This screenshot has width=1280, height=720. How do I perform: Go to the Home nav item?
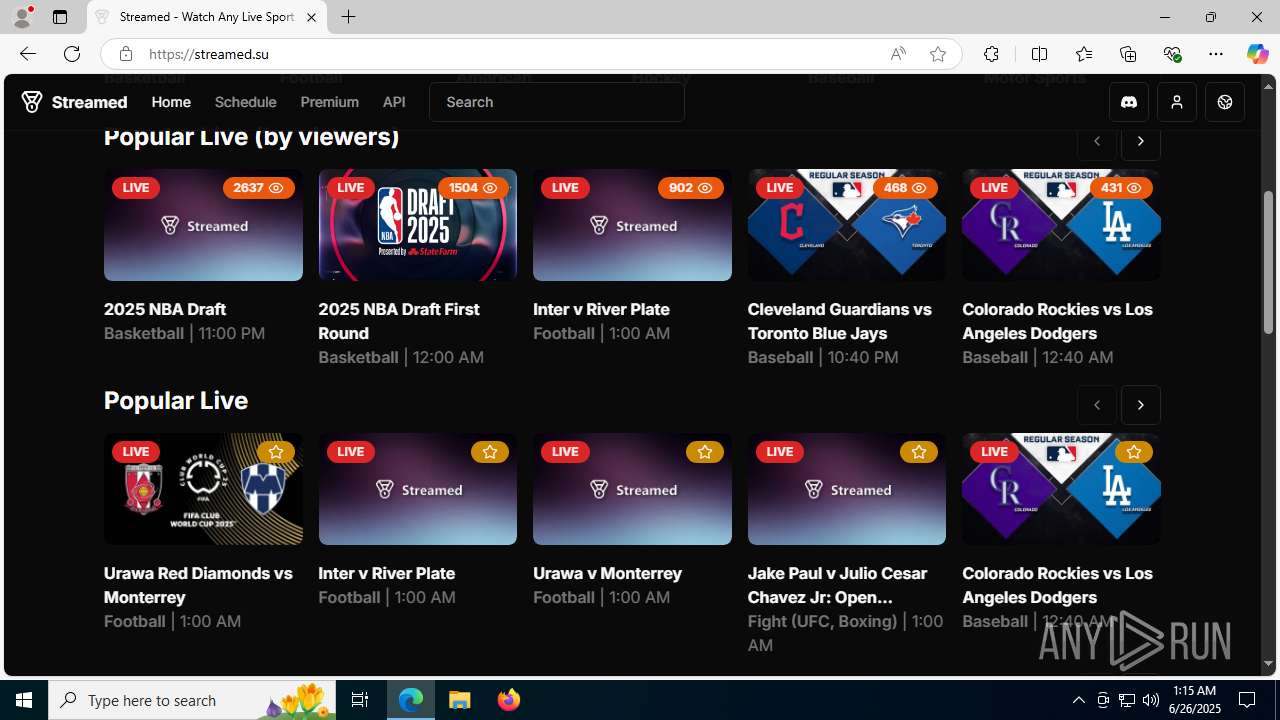coord(171,102)
